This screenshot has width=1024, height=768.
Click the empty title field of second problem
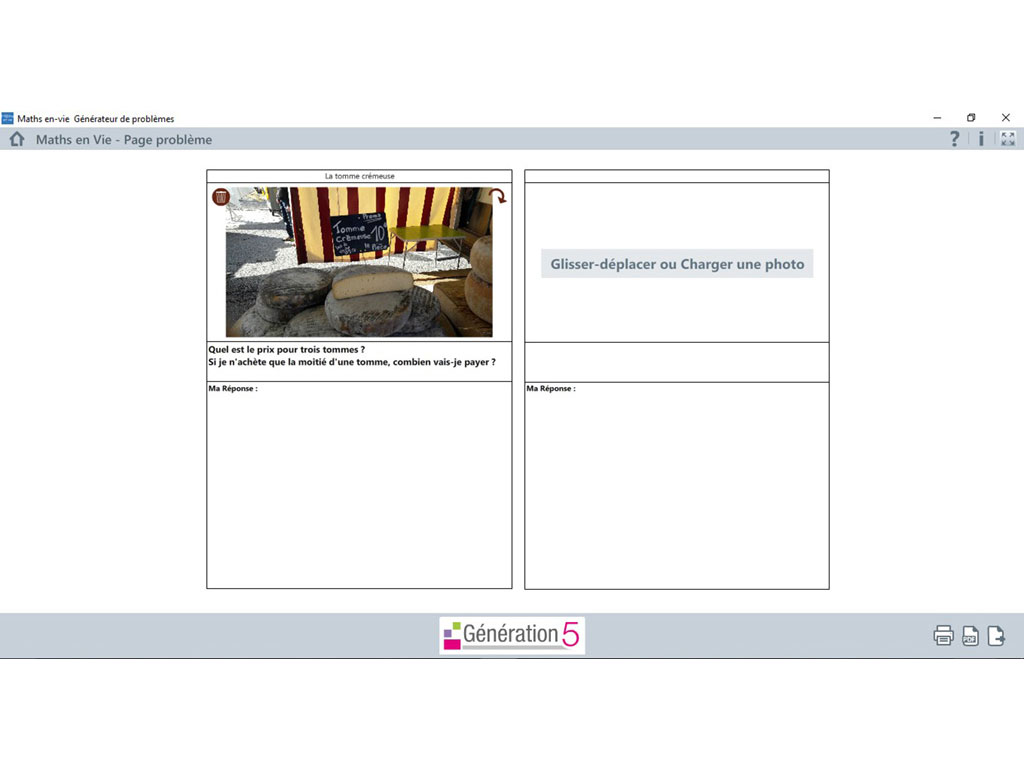point(677,176)
